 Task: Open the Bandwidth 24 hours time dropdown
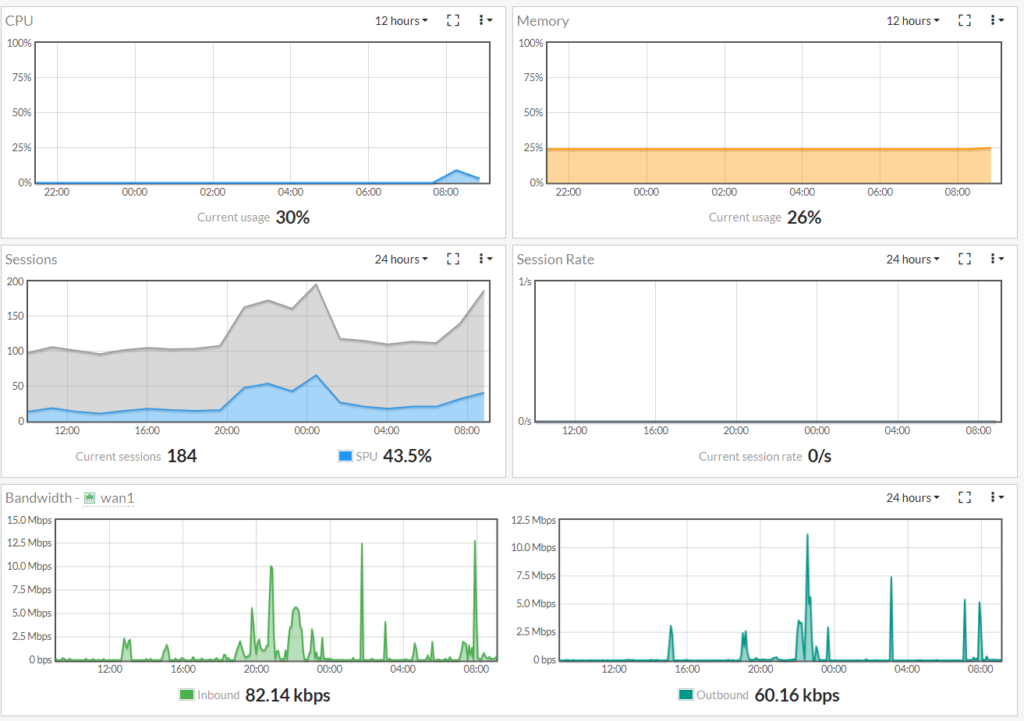coord(913,497)
